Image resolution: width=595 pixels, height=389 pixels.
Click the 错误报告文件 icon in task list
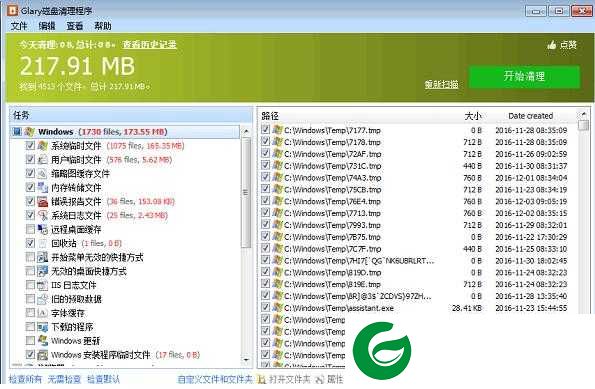click(x=42, y=202)
